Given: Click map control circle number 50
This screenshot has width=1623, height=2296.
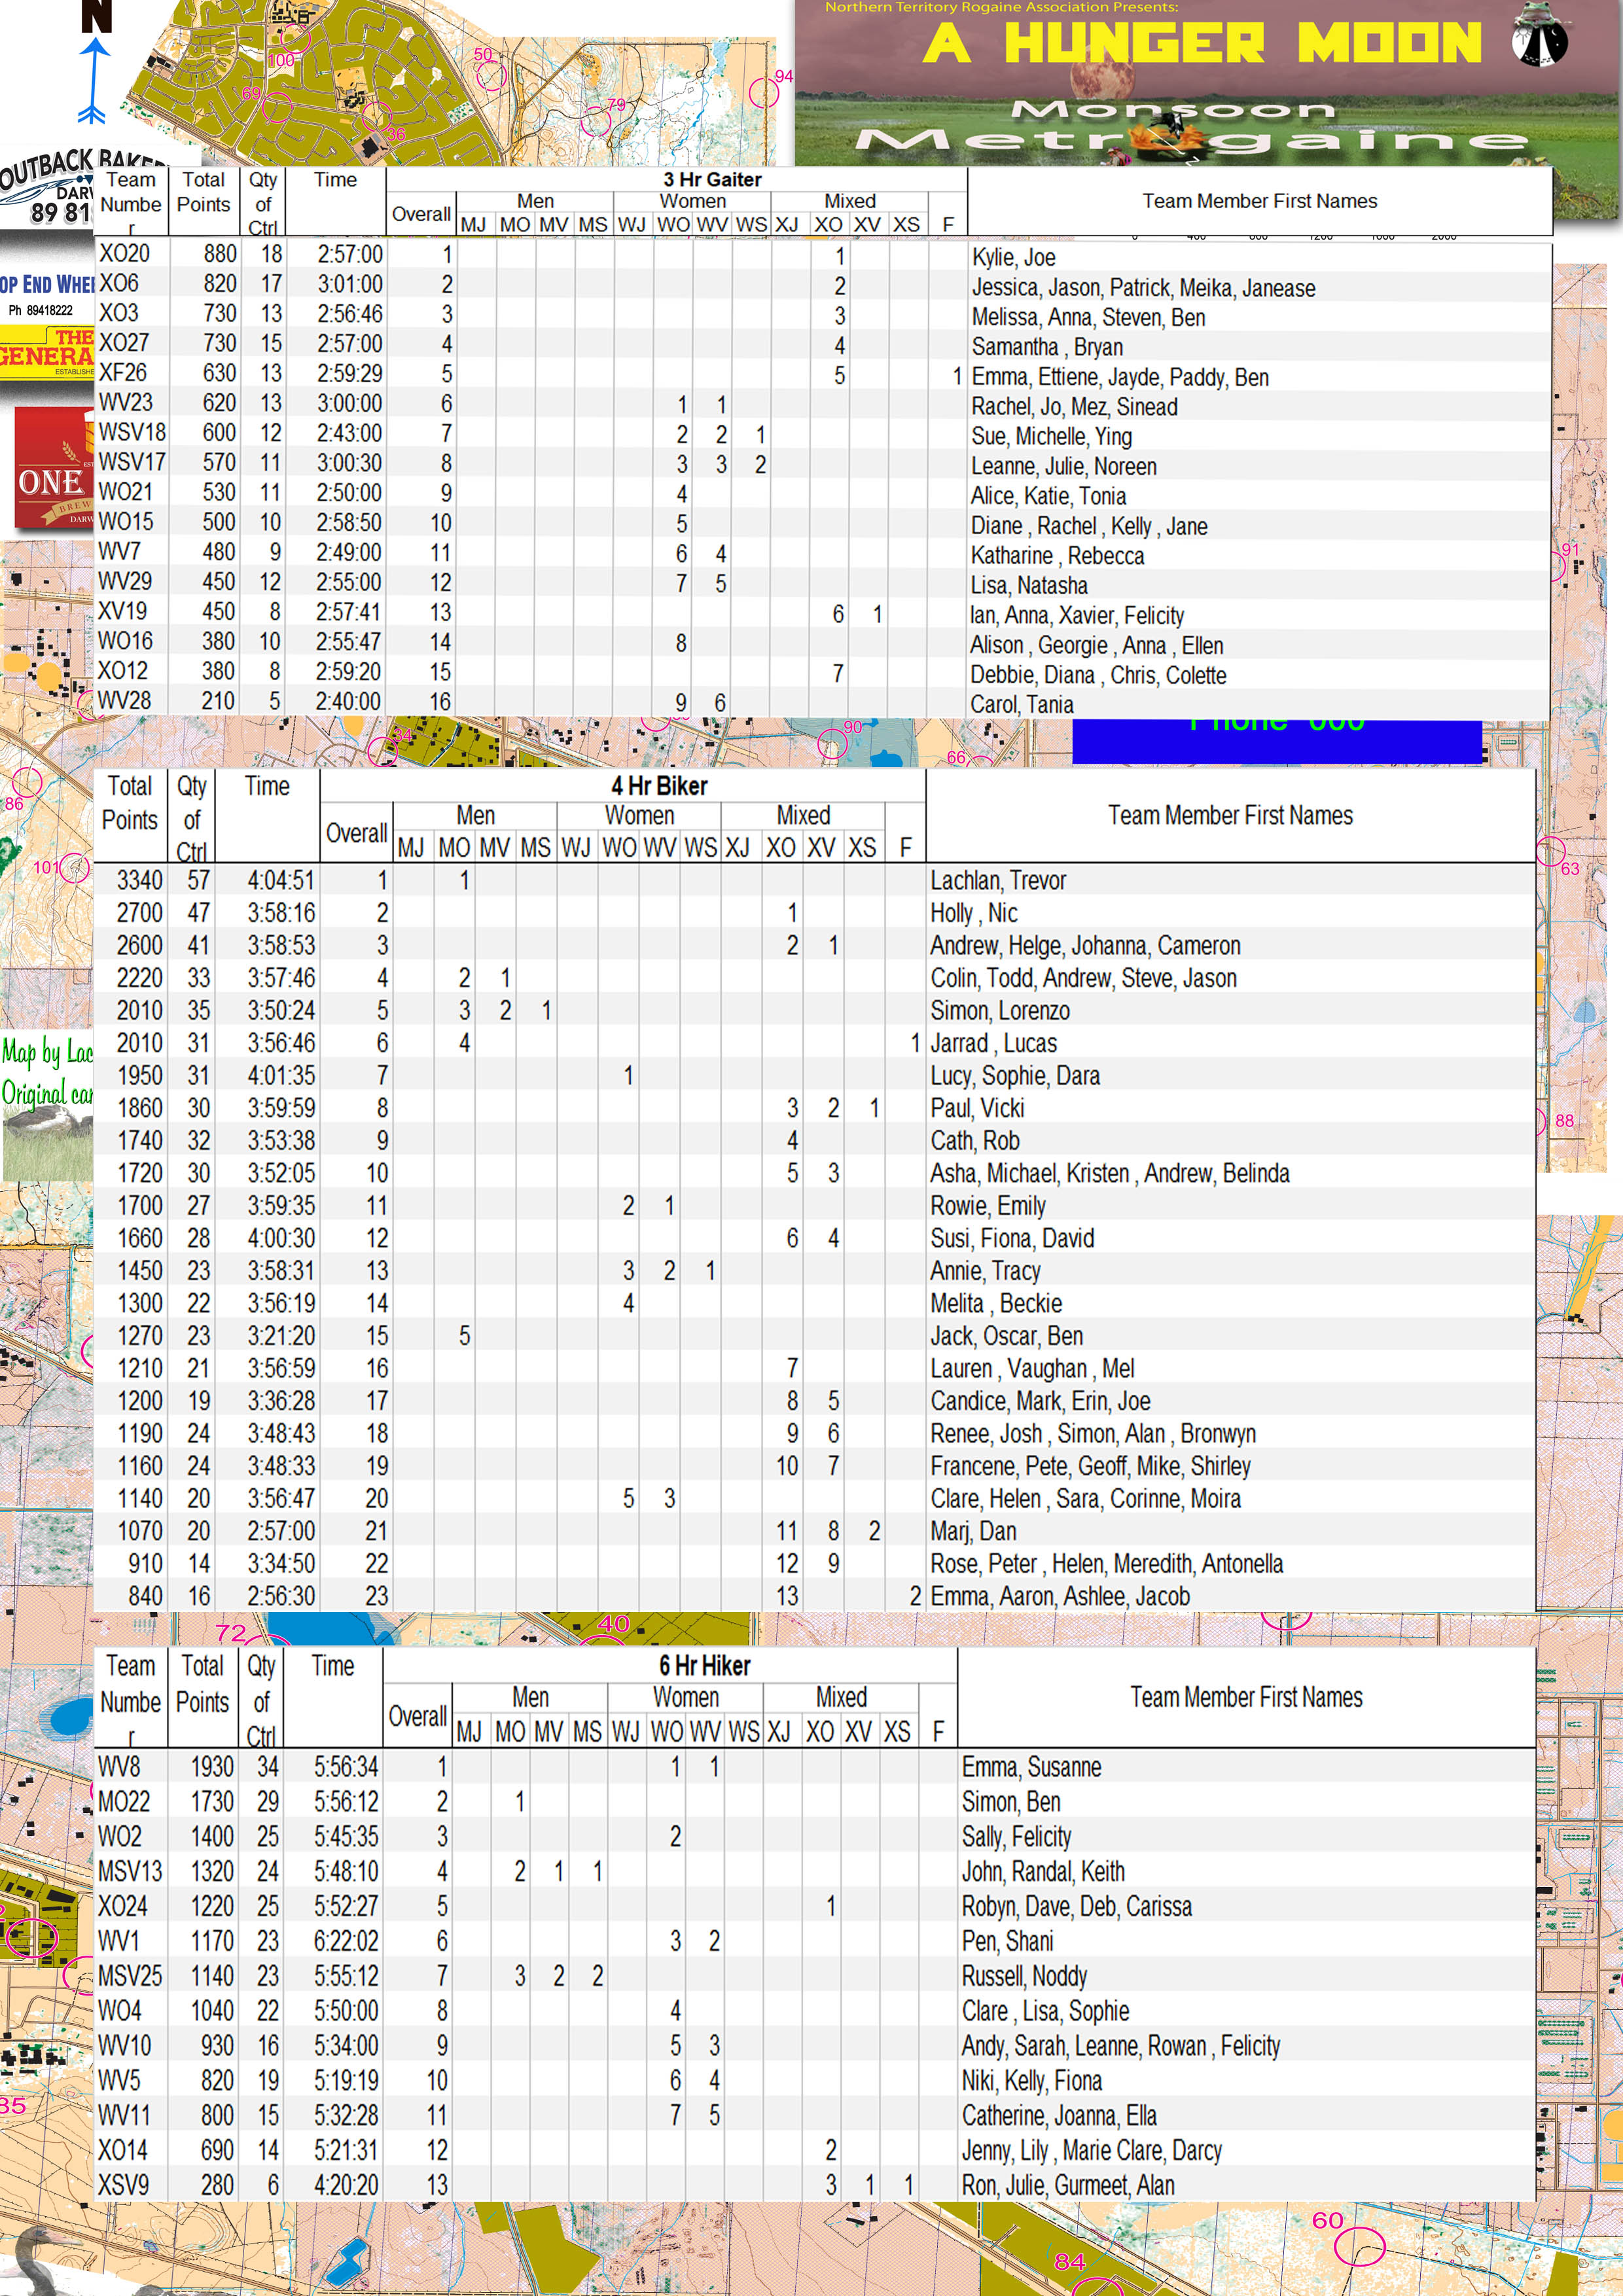Looking at the screenshot, I should 491,76.
